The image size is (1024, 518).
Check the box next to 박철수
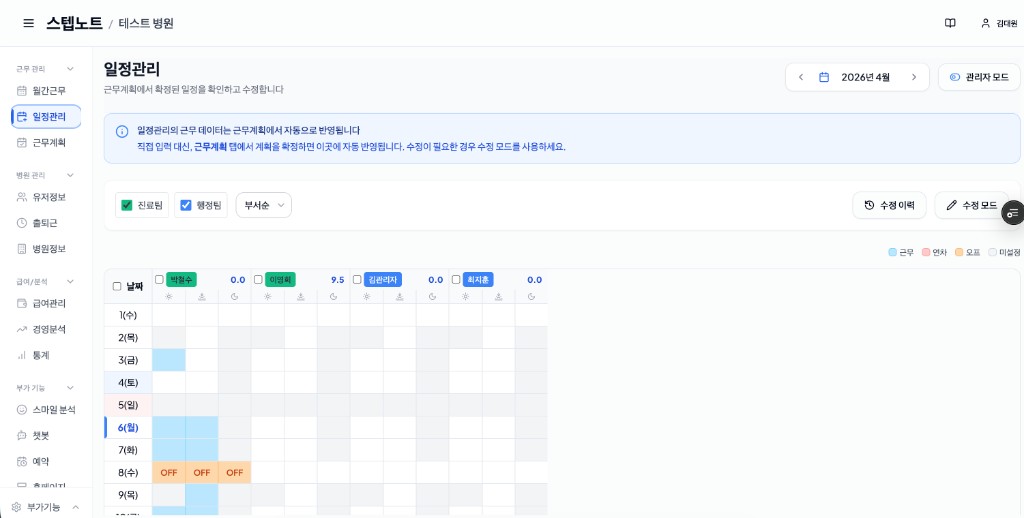point(159,280)
